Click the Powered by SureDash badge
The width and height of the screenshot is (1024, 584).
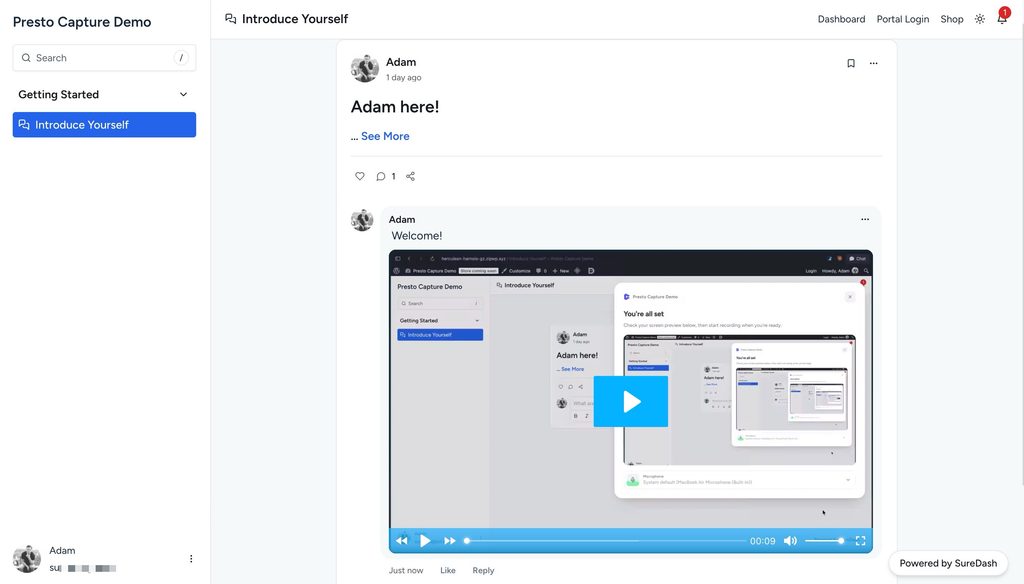(948, 563)
